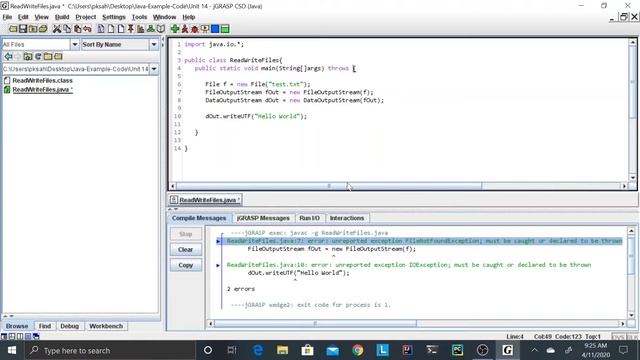Switch to the Workbench tab

106,326
